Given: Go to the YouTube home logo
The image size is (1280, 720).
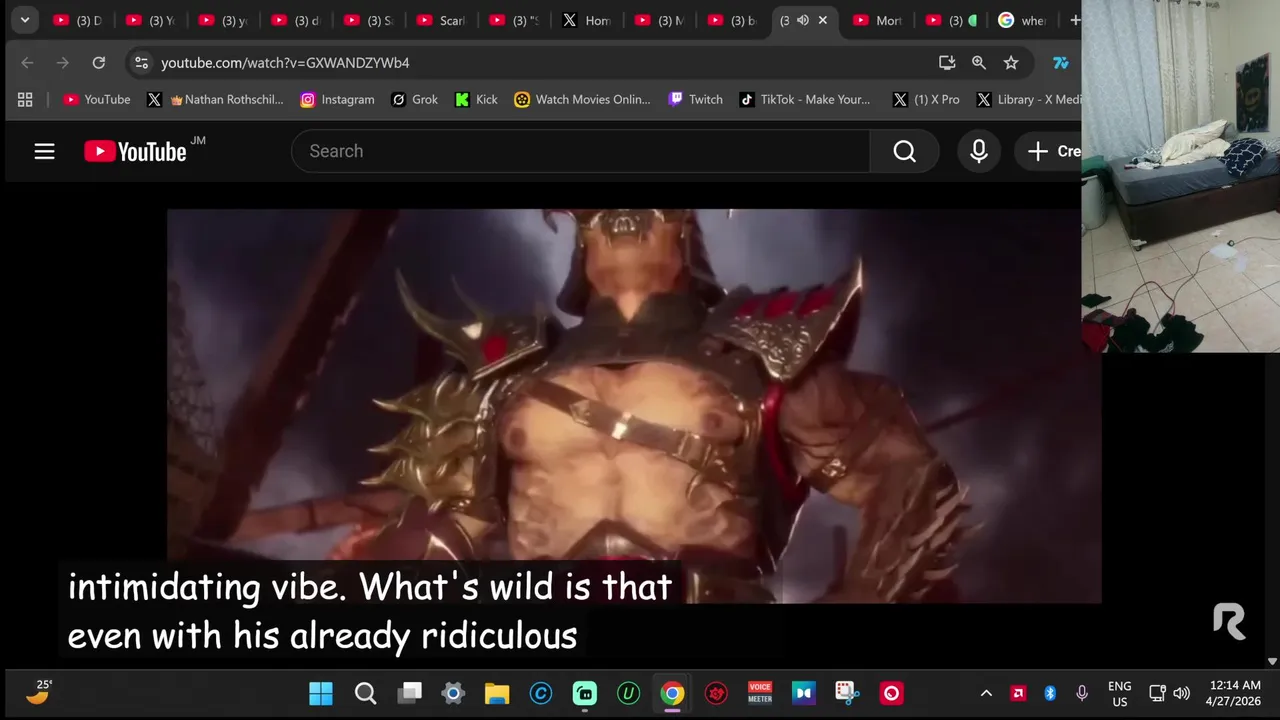Looking at the screenshot, I should click(x=135, y=151).
